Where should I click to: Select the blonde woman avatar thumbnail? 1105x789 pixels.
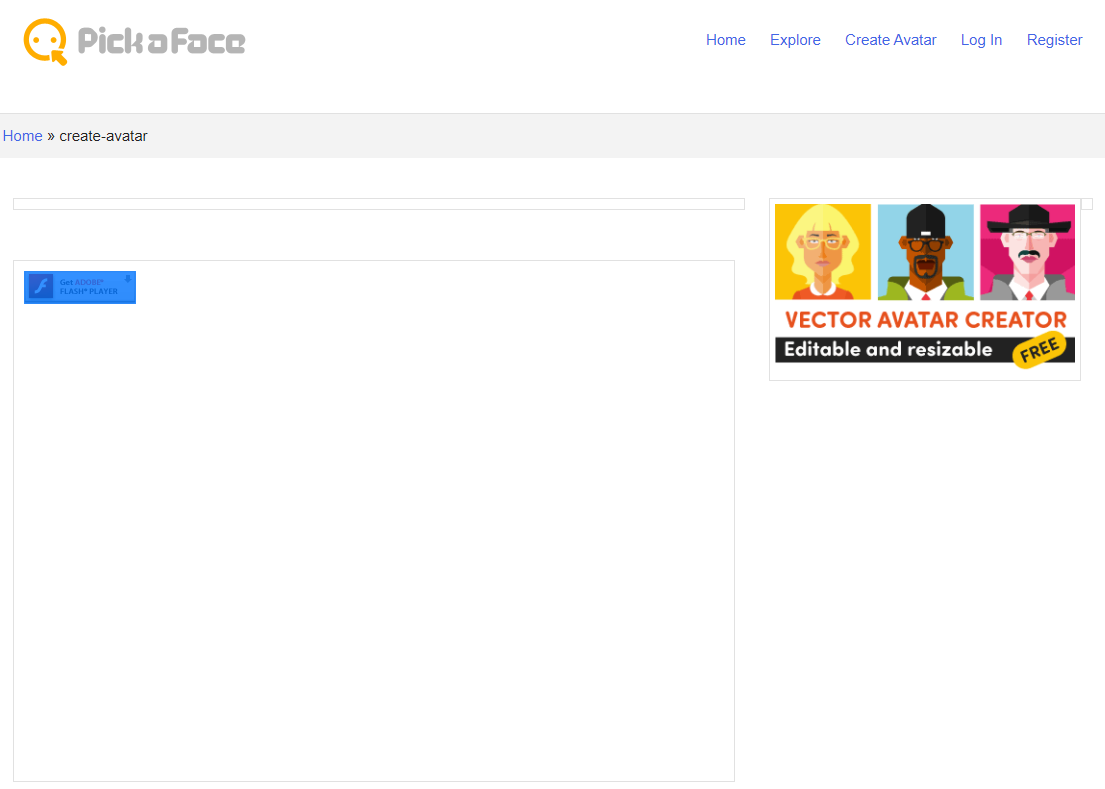[x=822, y=252]
